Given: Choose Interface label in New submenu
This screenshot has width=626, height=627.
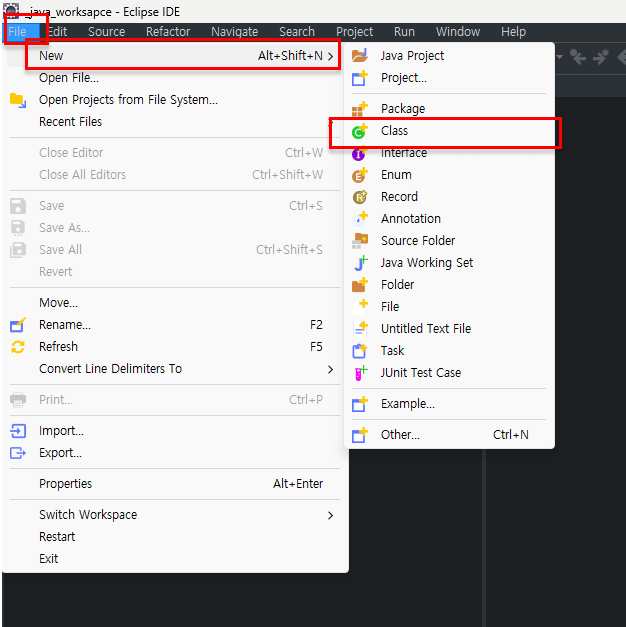Looking at the screenshot, I should (x=404, y=153).
